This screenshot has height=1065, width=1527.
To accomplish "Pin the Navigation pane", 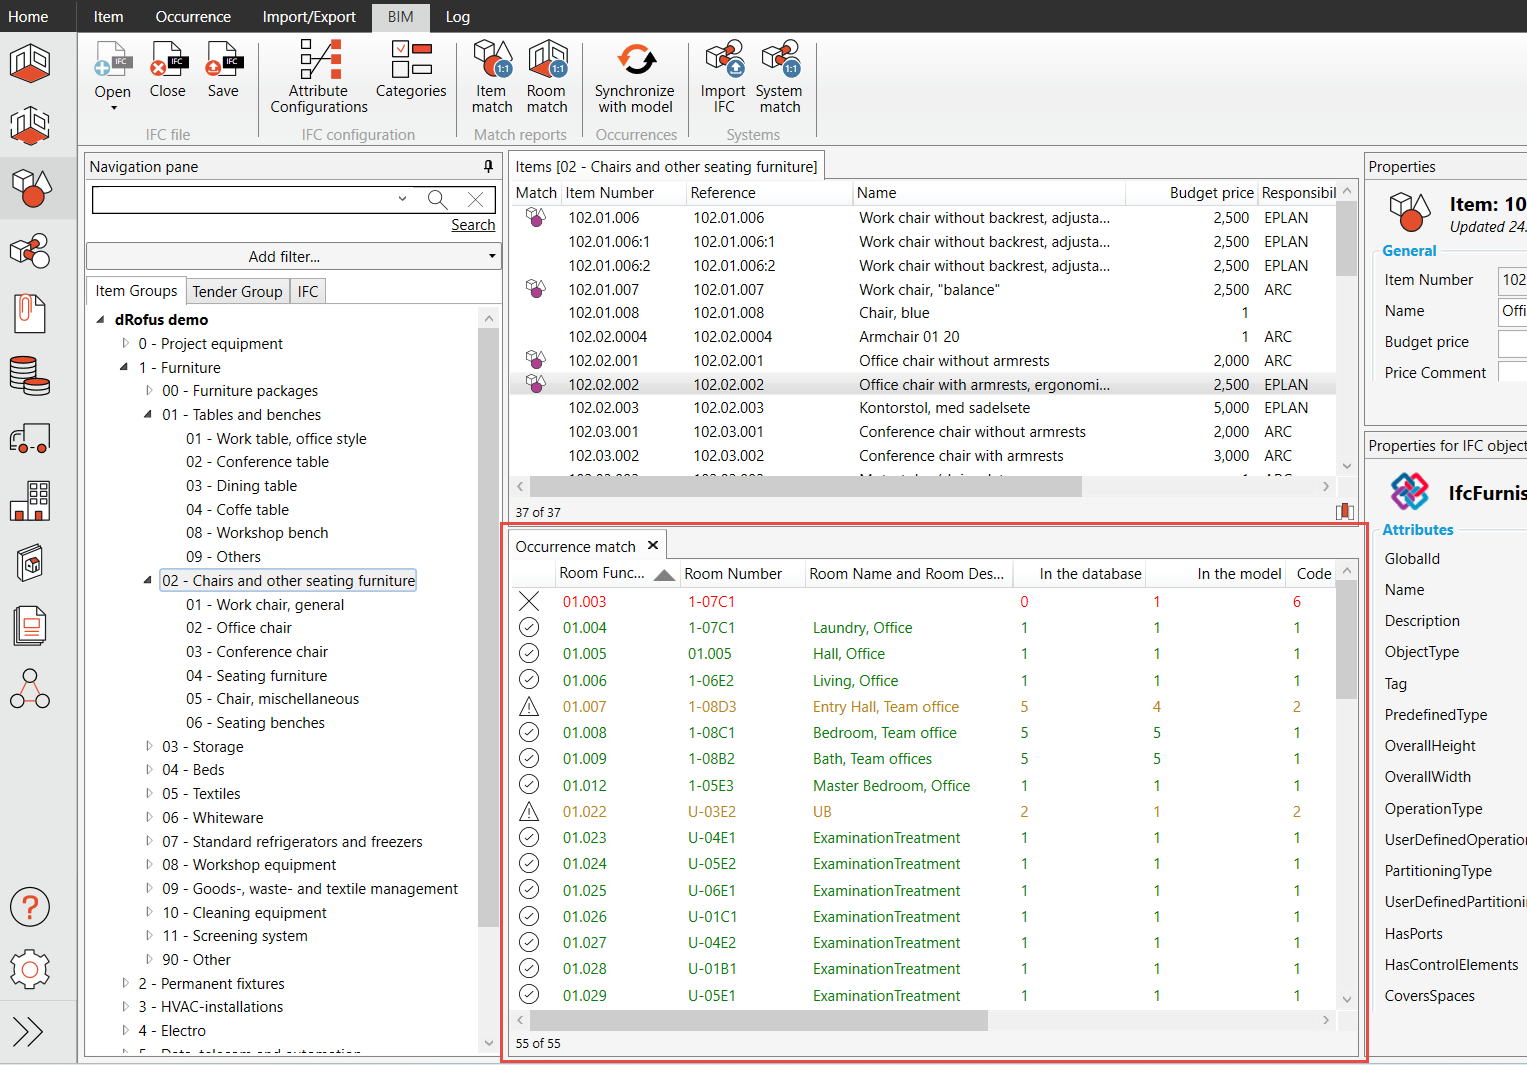I will pyautogui.click(x=488, y=167).
